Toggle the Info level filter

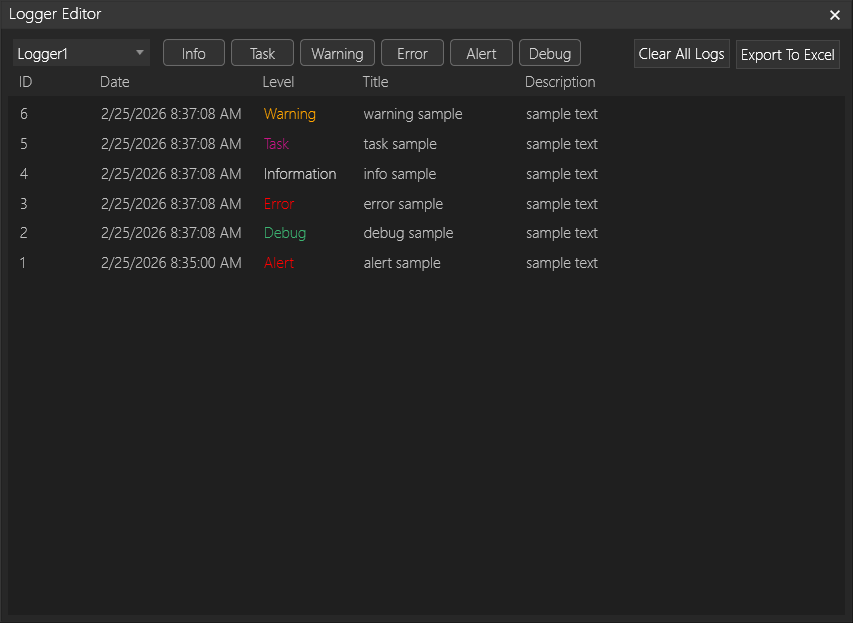194,53
